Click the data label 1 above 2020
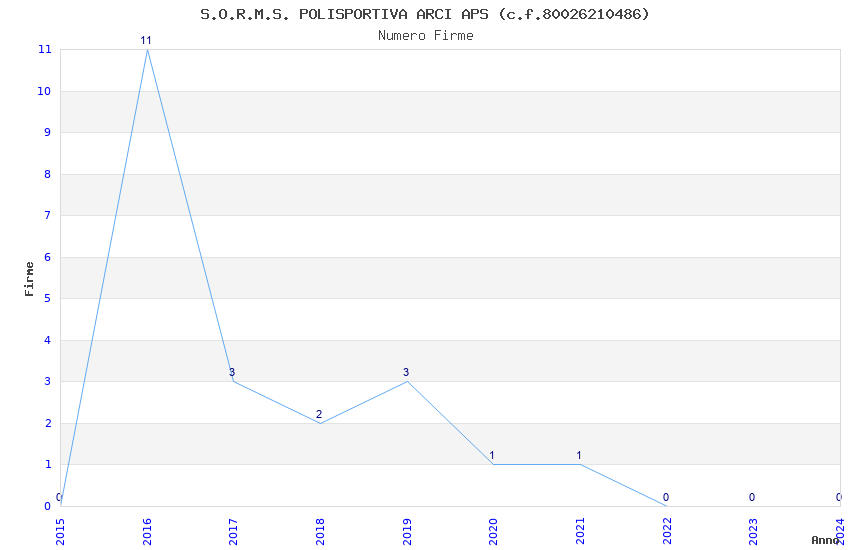 coord(492,455)
